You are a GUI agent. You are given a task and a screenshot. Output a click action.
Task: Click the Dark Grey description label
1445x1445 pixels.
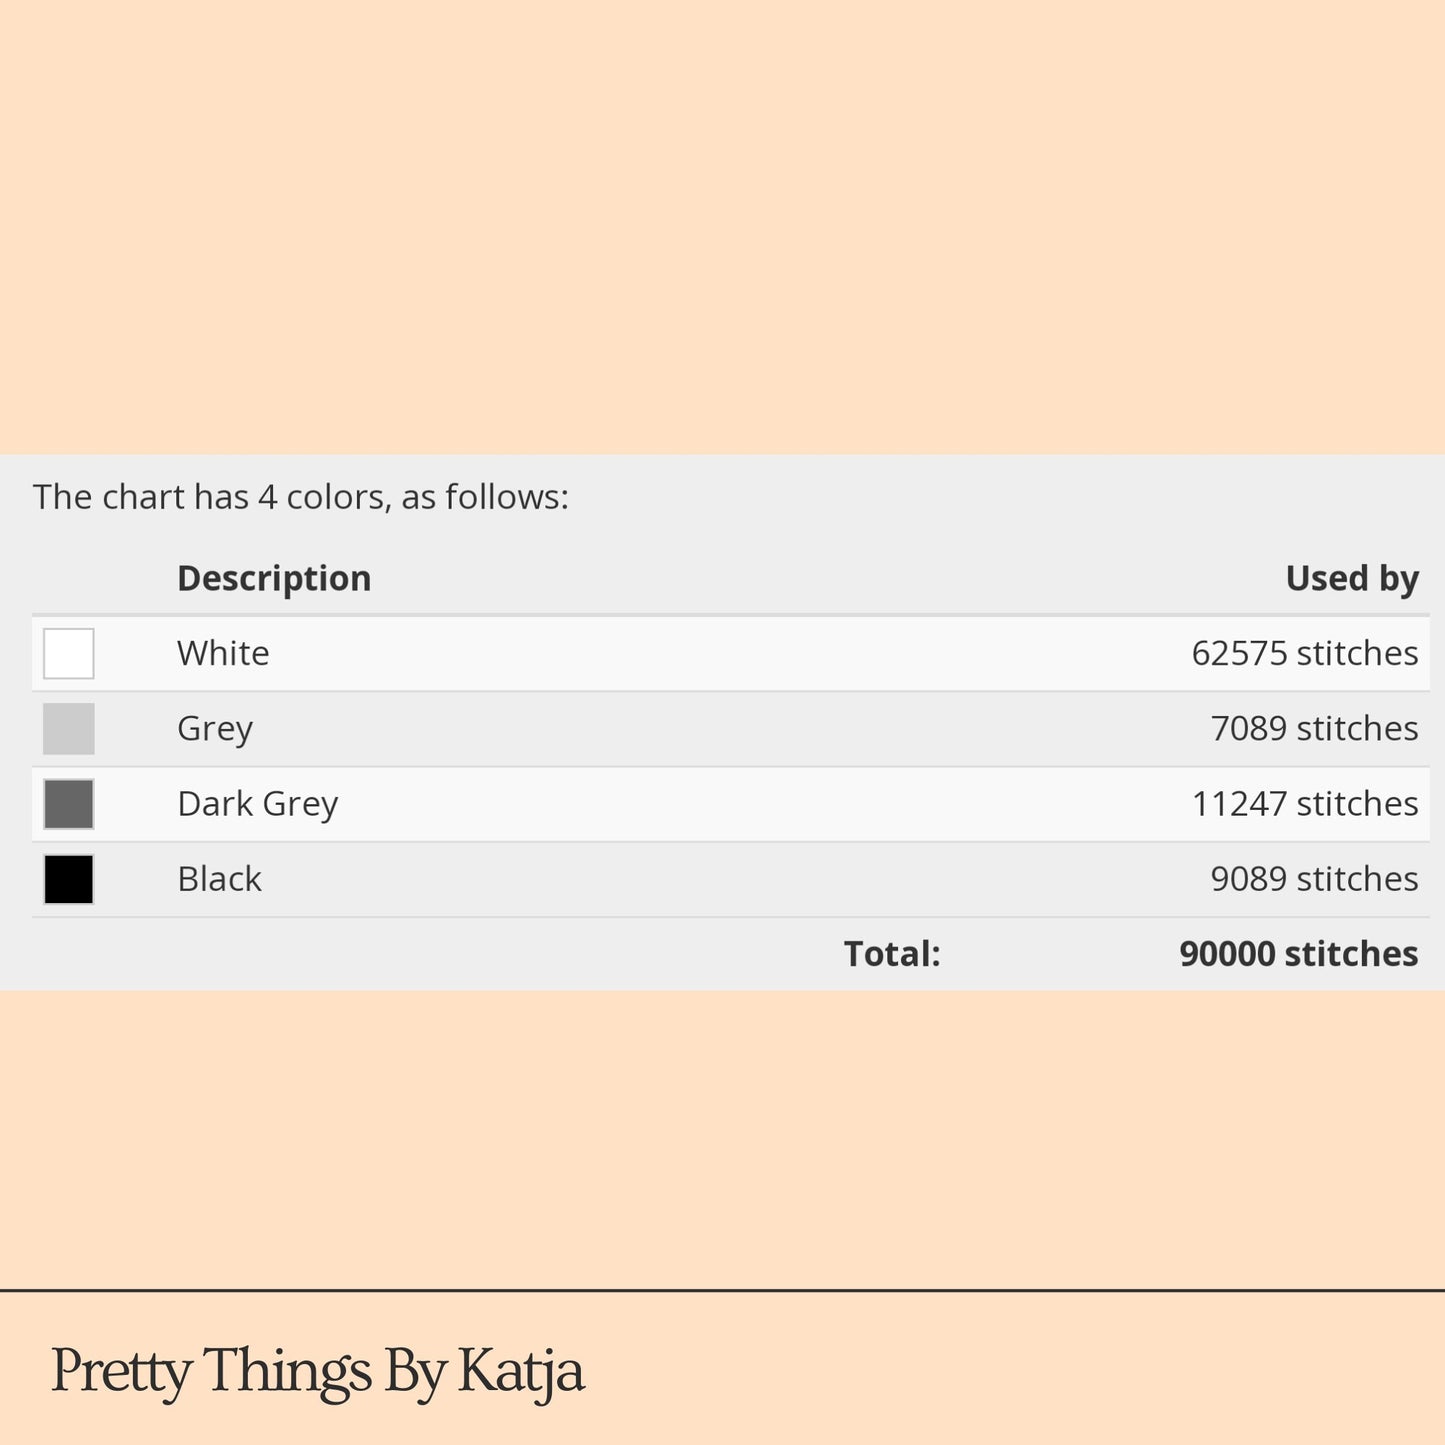[x=258, y=804]
